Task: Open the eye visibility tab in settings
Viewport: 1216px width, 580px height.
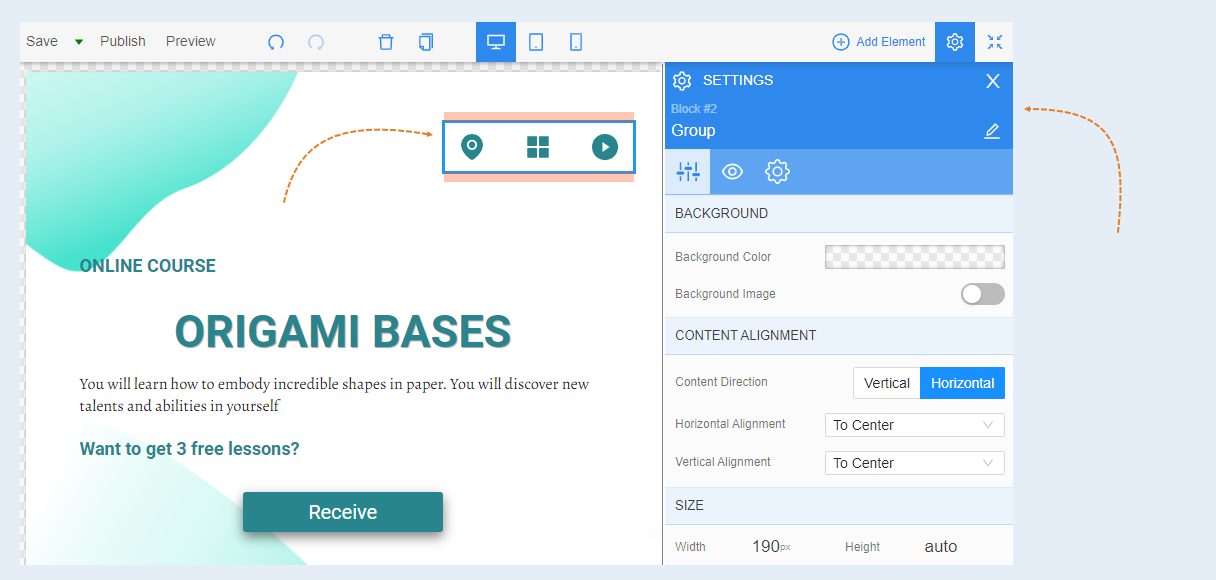Action: point(732,172)
